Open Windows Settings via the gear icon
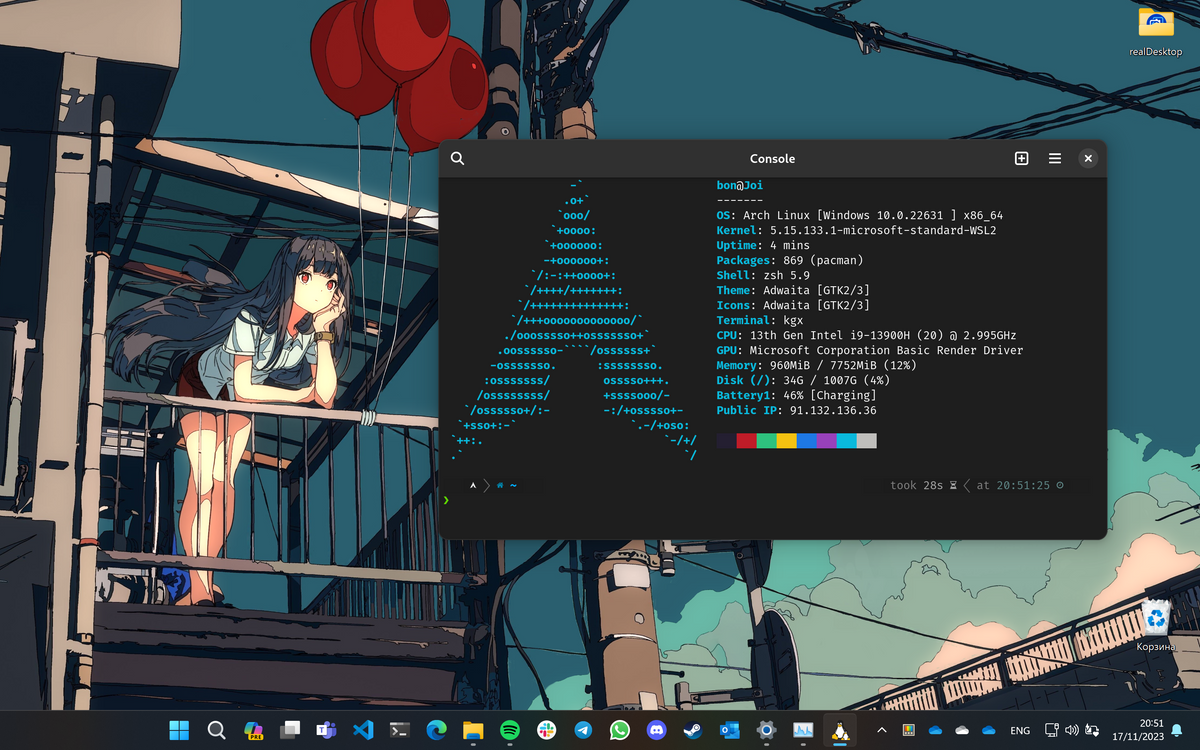This screenshot has width=1200, height=750. (766, 730)
